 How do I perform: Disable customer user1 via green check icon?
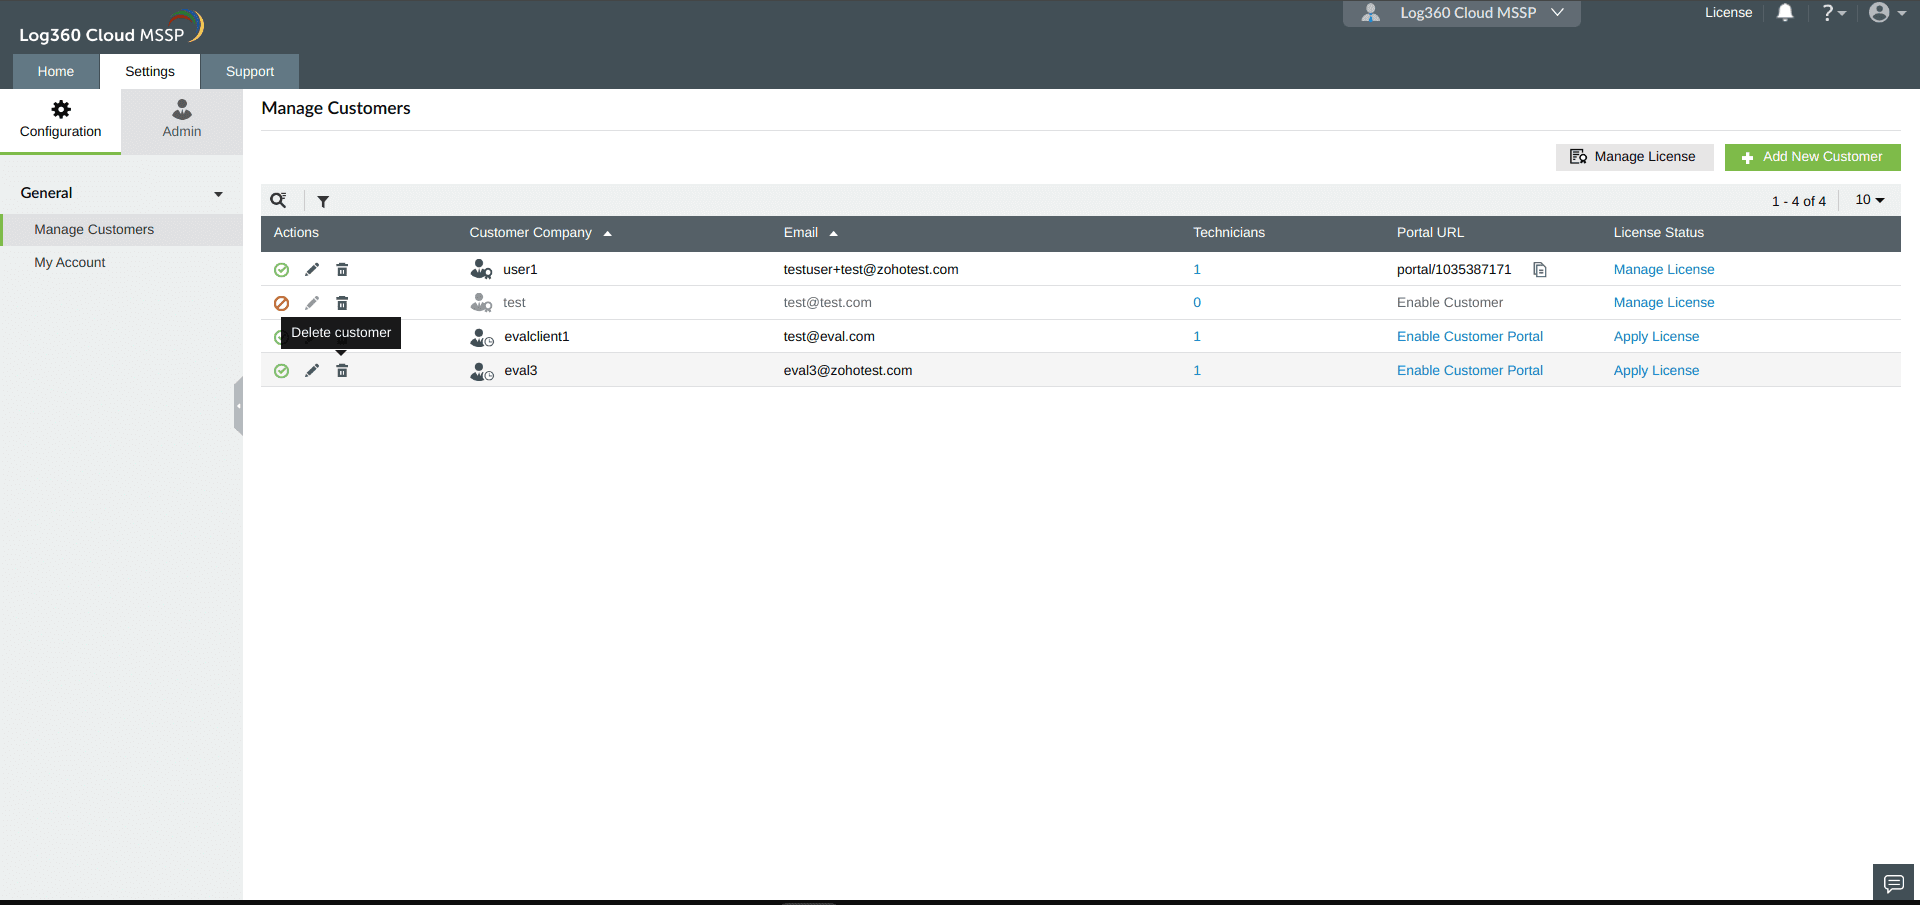click(x=282, y=270)
